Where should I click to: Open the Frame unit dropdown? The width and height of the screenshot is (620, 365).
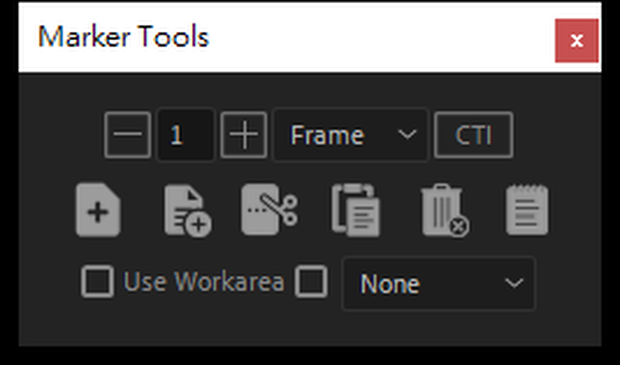pos(351,135)
